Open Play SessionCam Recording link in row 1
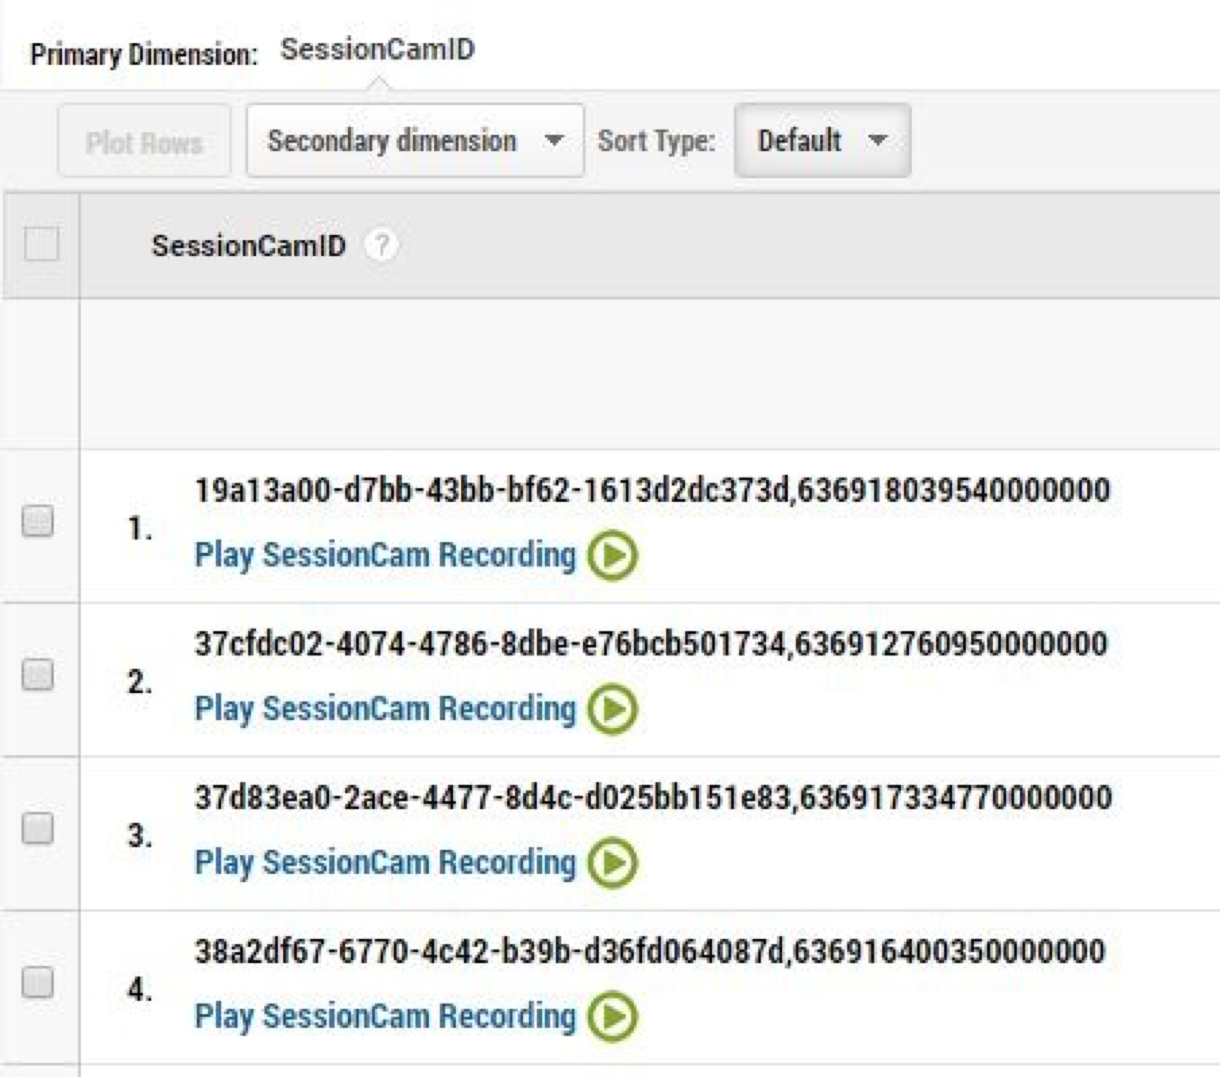The width and height of the screenshot is (1220, 1077). [x=385, y=555]
